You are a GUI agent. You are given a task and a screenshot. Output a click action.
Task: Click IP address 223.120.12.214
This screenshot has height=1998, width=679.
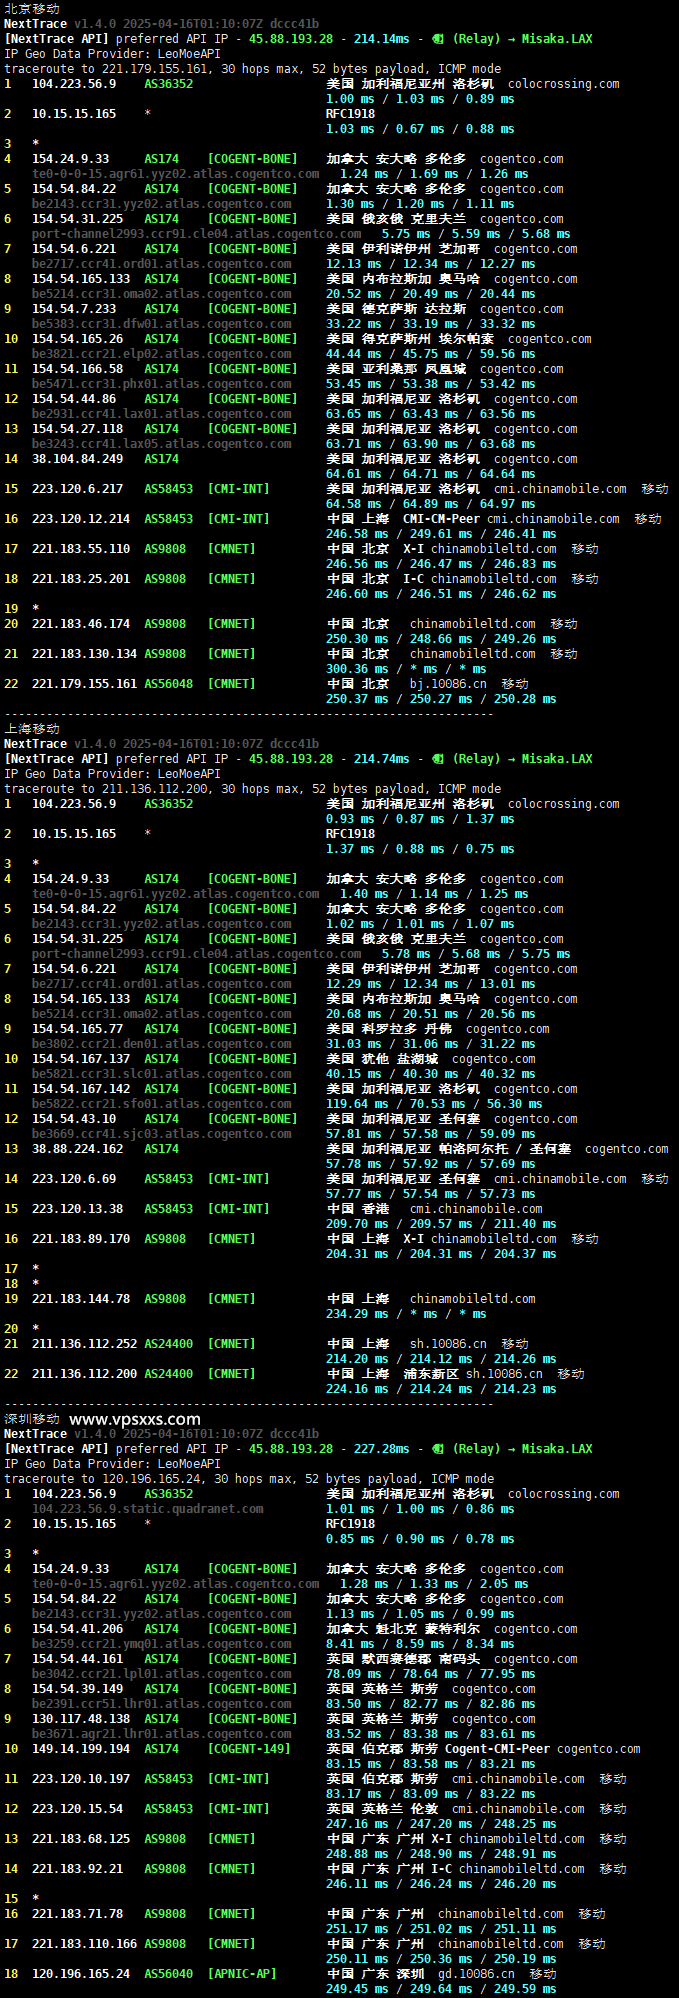(81, 519)
